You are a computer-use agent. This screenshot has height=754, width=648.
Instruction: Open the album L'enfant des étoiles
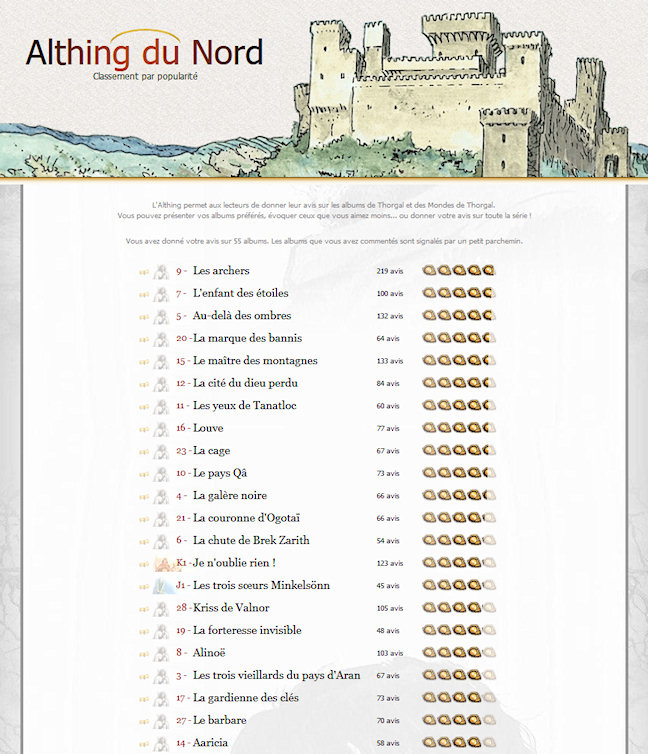[240, 293]
